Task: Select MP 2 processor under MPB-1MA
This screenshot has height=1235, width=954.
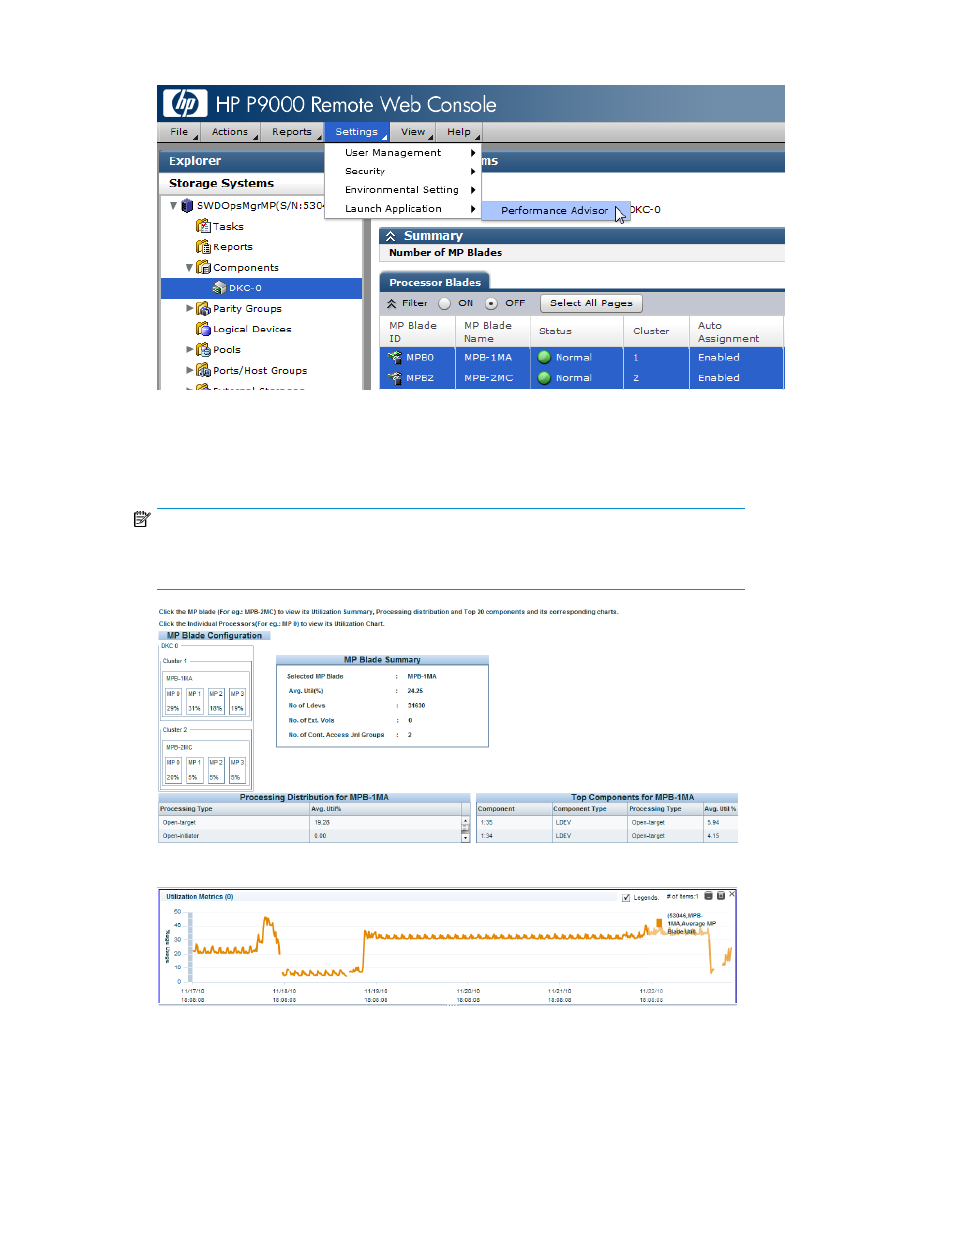Action: pos(216,701)
